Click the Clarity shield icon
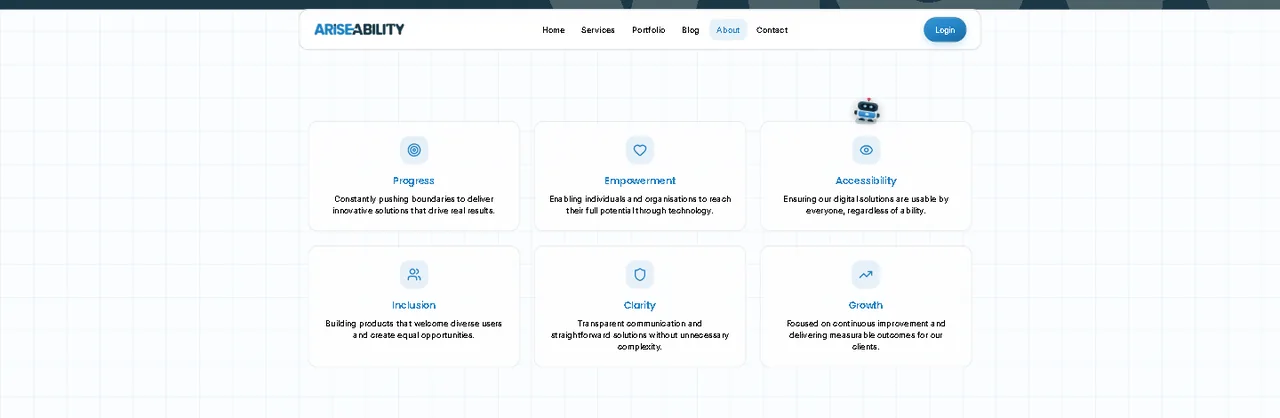This screenshot has width=1280, height=418. click(640, 274)
